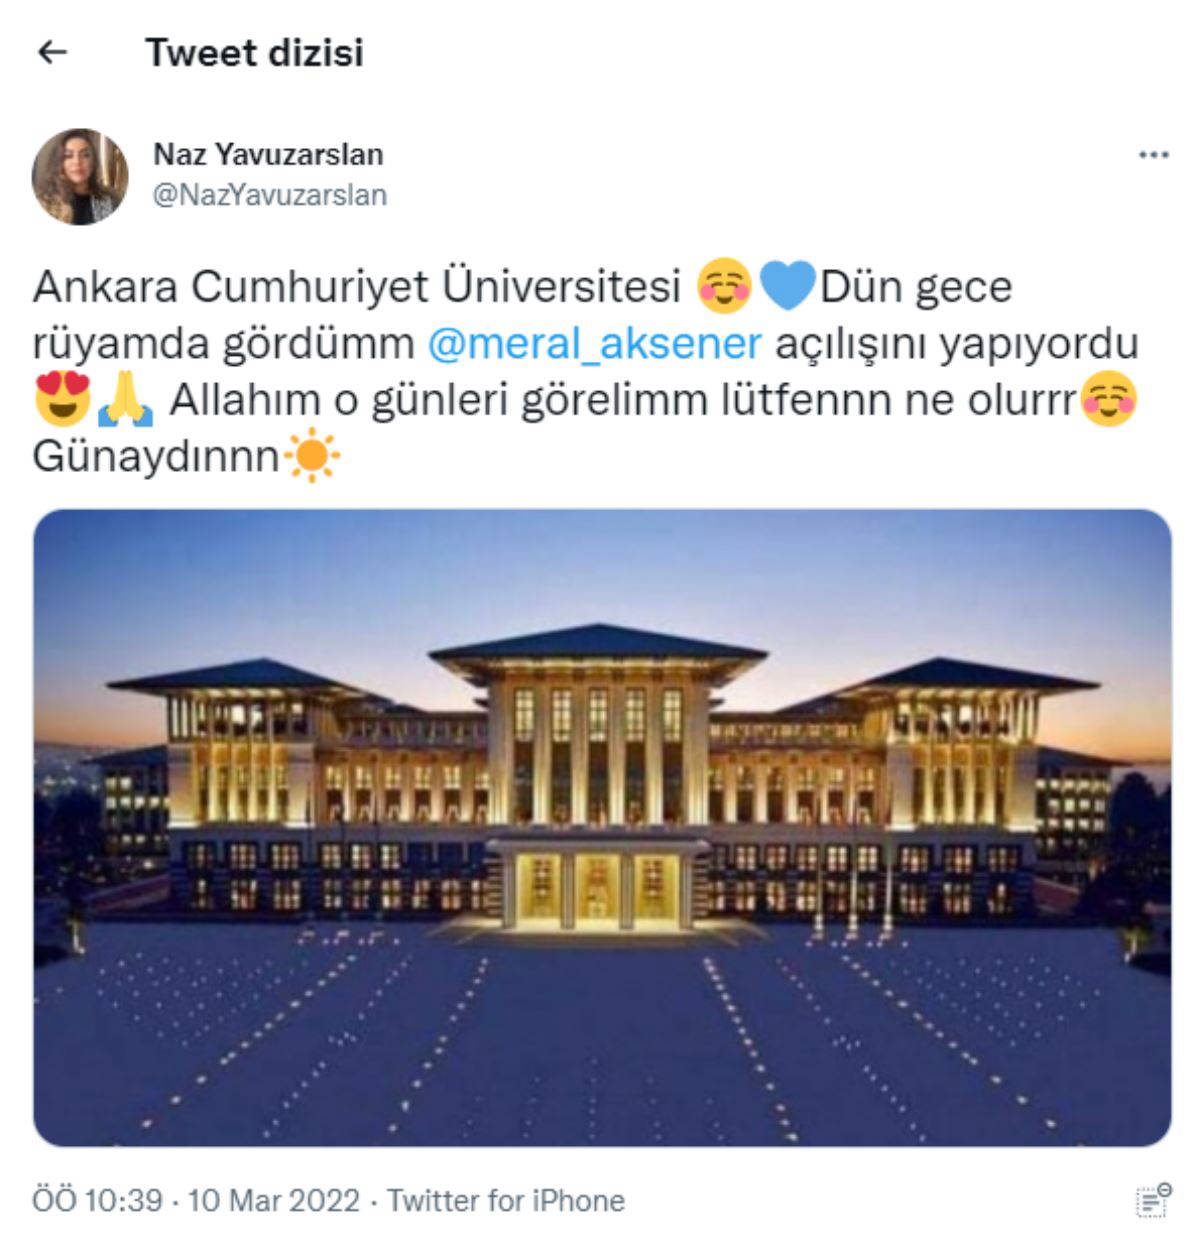Click the @NazYavuzarslan handle
Viewport: 1200px width, 1252px height.
(269, 195)
